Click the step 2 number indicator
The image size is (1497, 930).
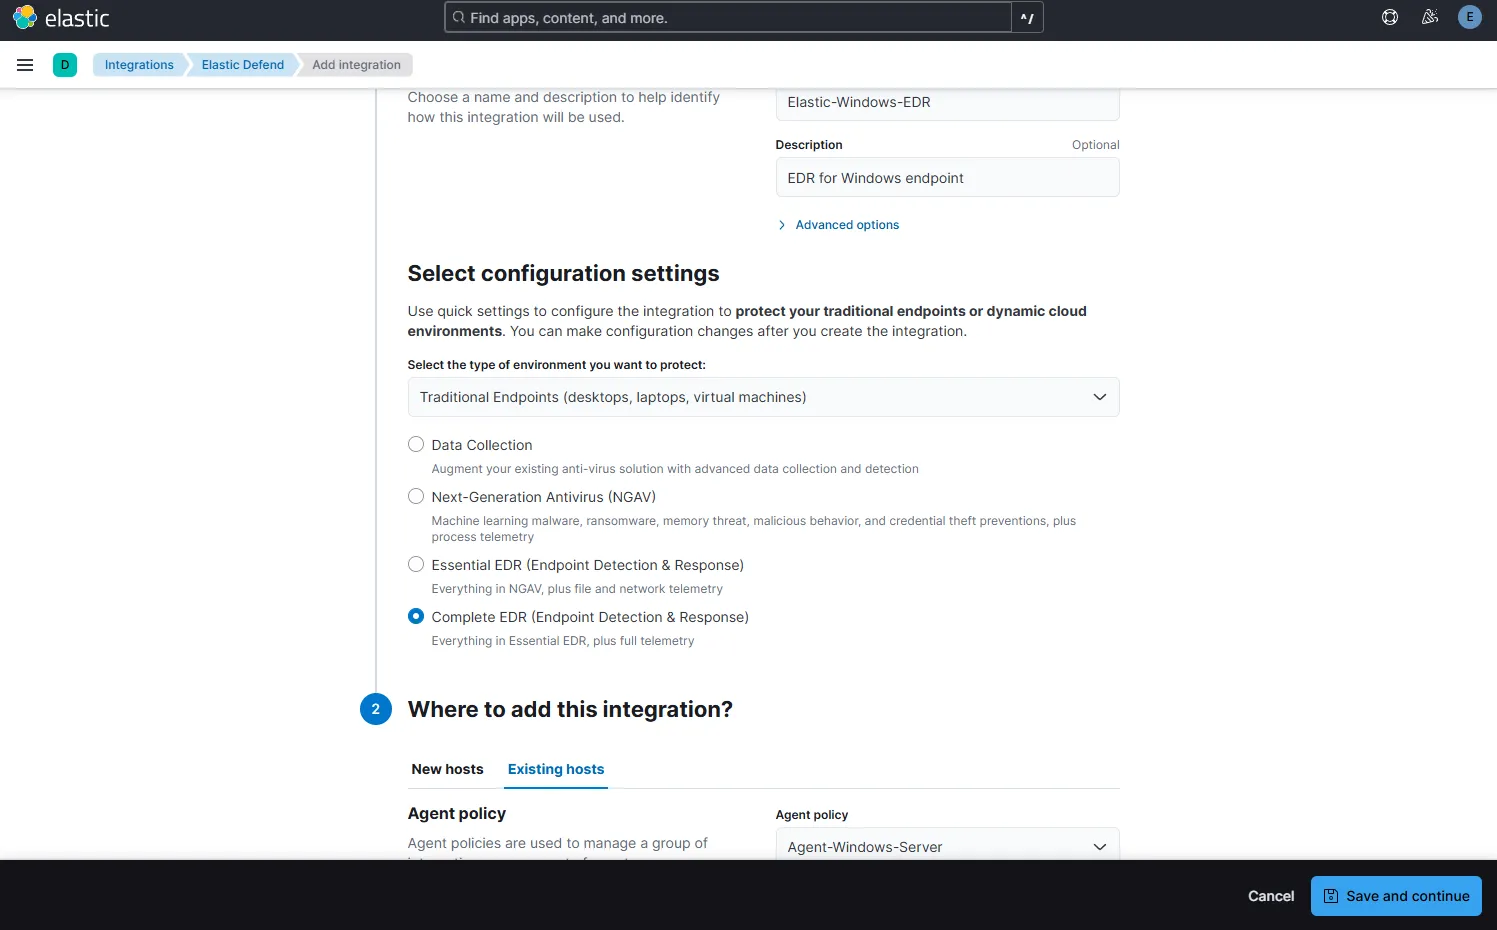tap(375, 709)
